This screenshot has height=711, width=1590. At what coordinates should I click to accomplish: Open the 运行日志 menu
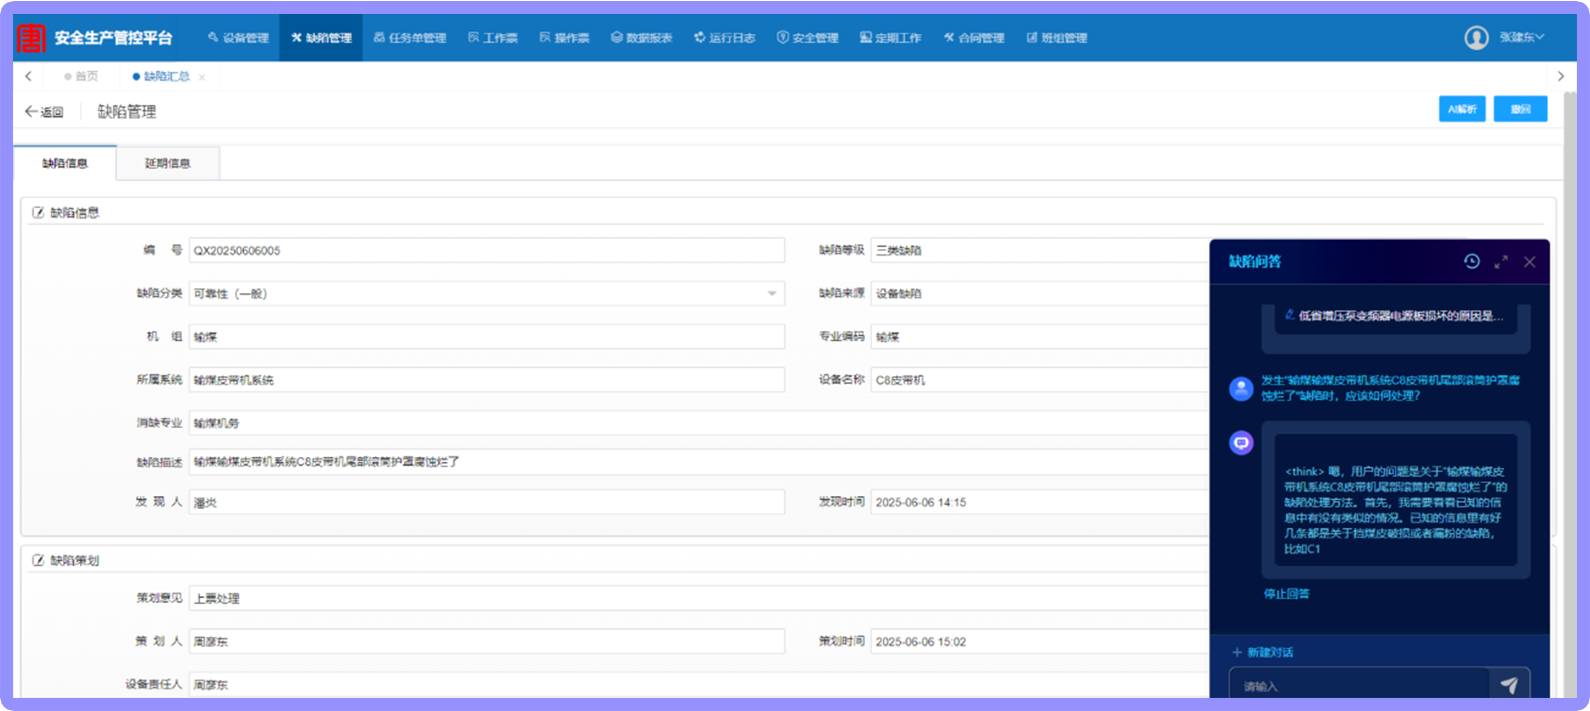(x=725, y=38)
